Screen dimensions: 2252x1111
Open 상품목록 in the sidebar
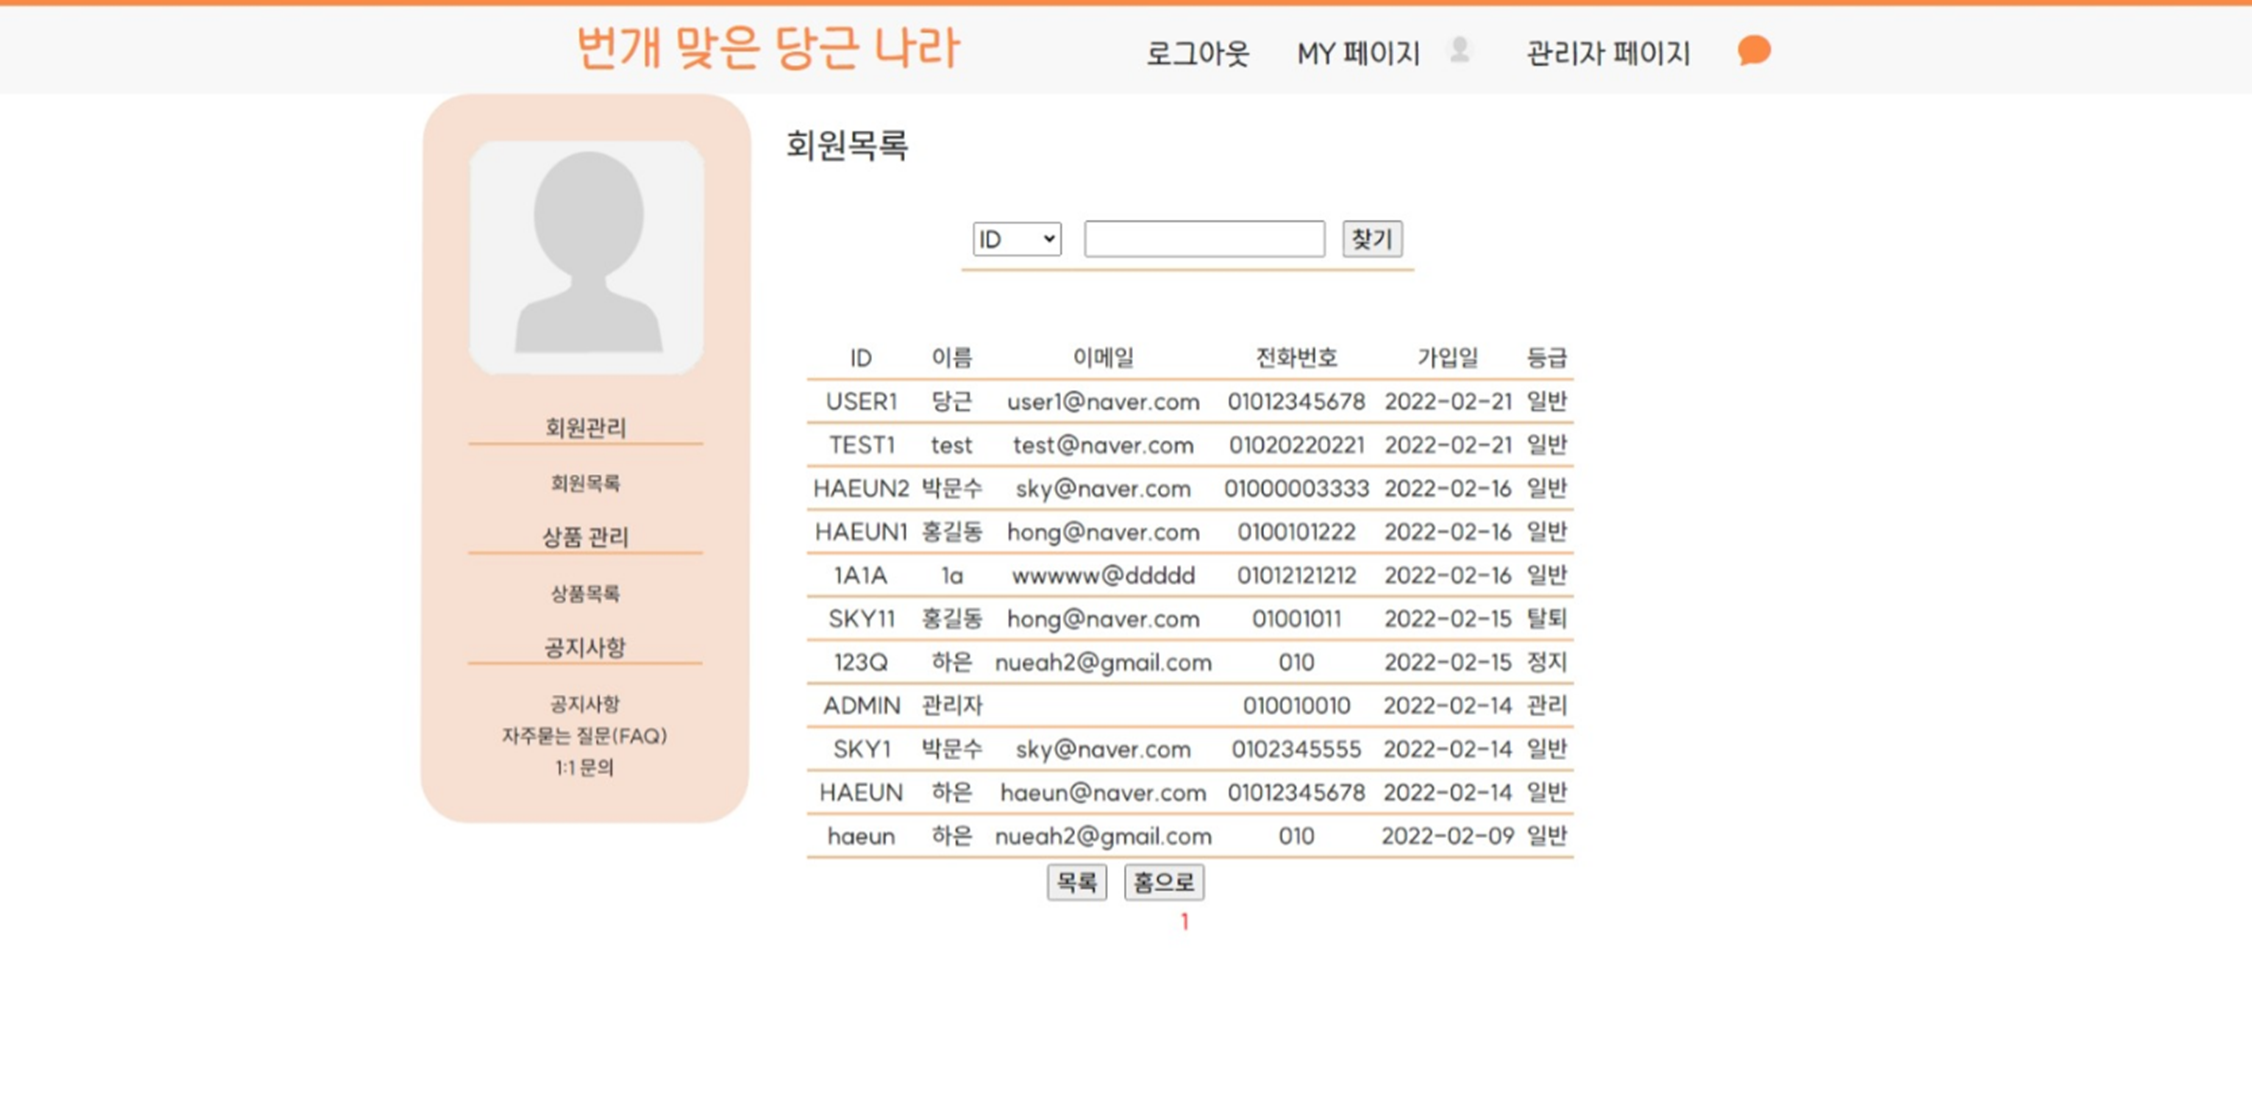(x=586, y=594)
